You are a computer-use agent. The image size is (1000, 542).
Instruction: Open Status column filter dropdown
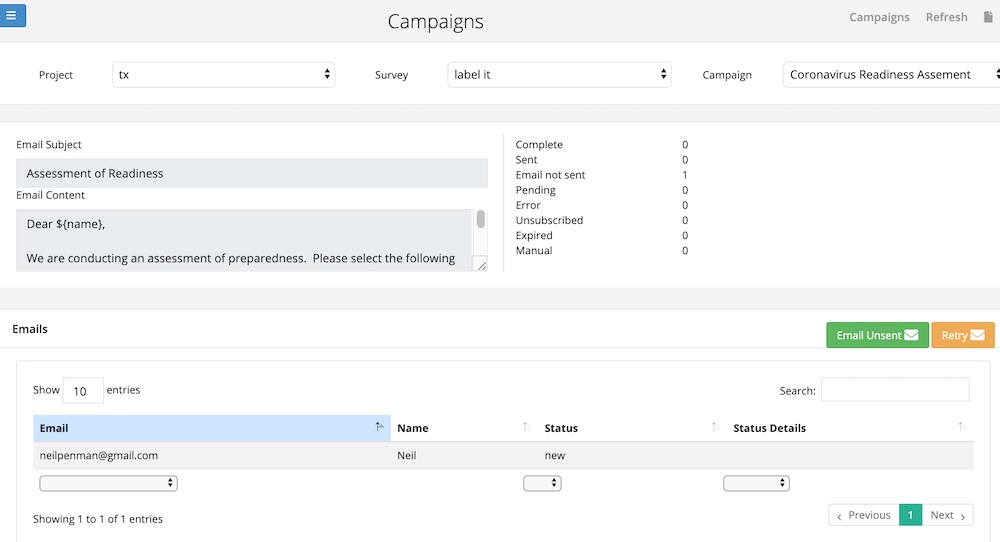pos(542,483)
